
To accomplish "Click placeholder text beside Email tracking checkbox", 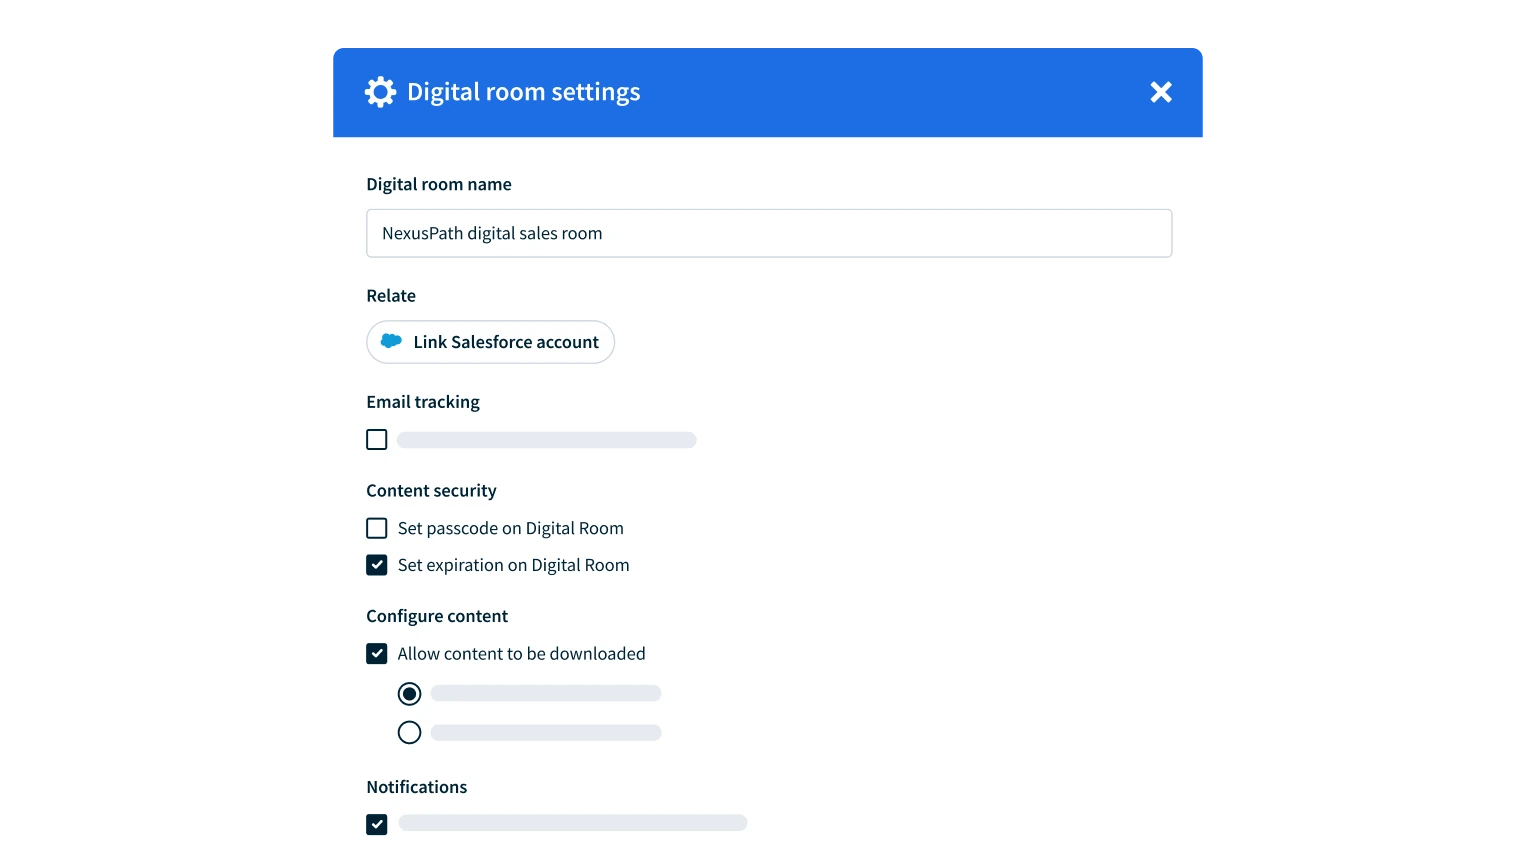I will click(546, 440).
